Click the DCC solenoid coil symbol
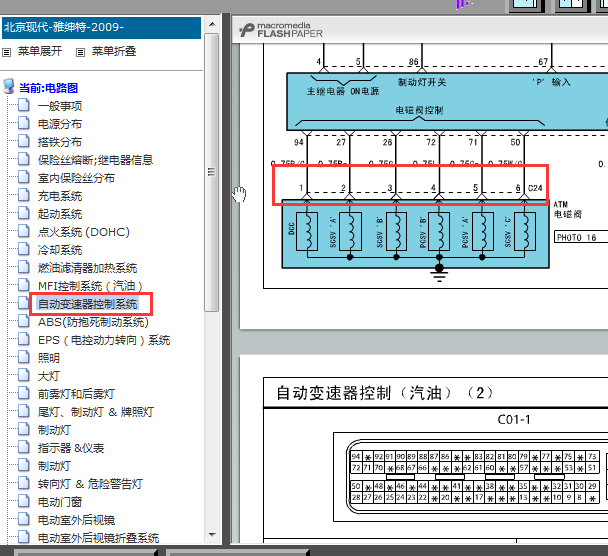 pyautogui.click(x=307, y=231)
